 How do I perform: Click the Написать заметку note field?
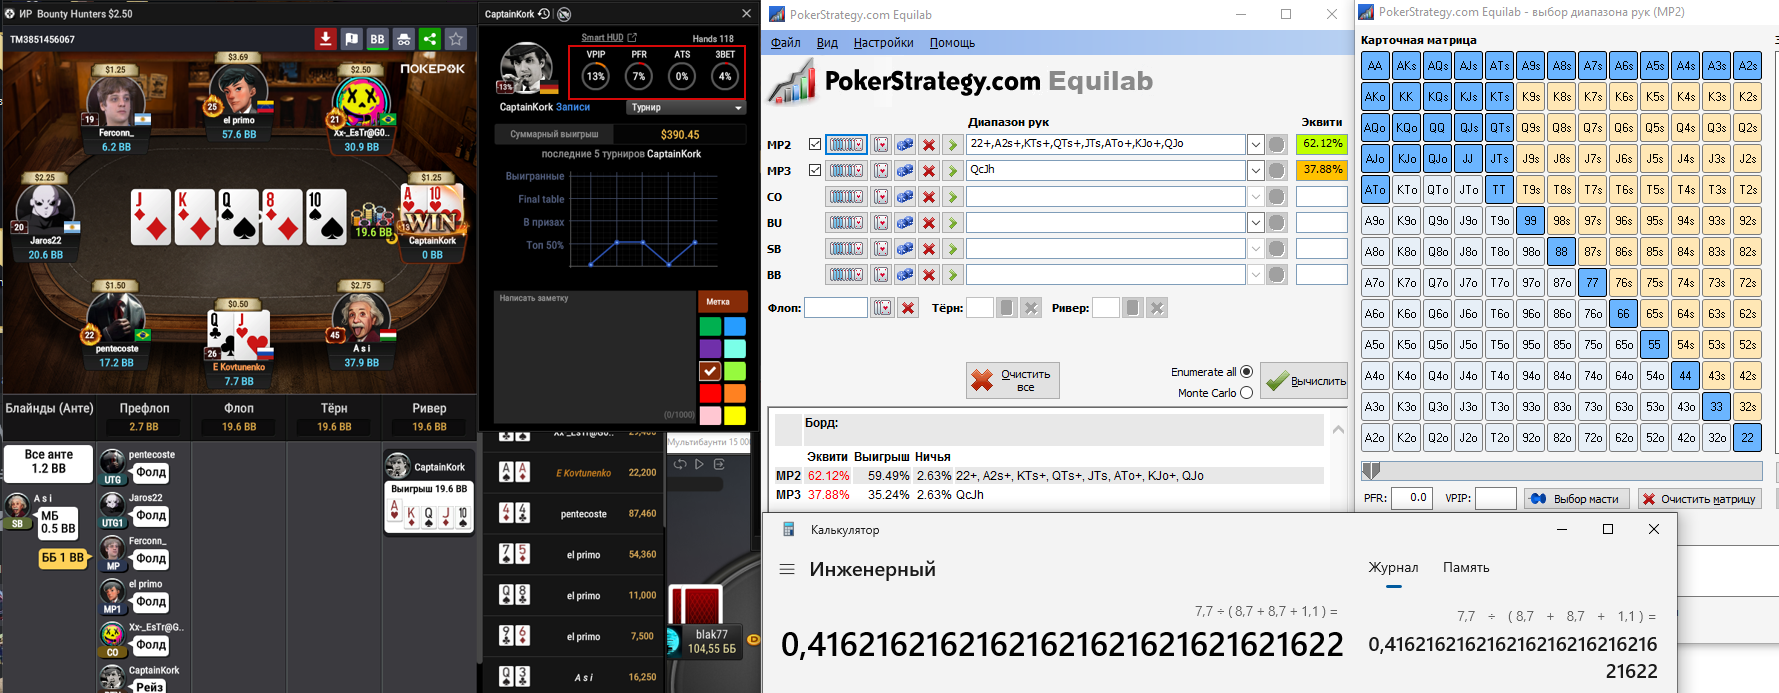point(596,355)
